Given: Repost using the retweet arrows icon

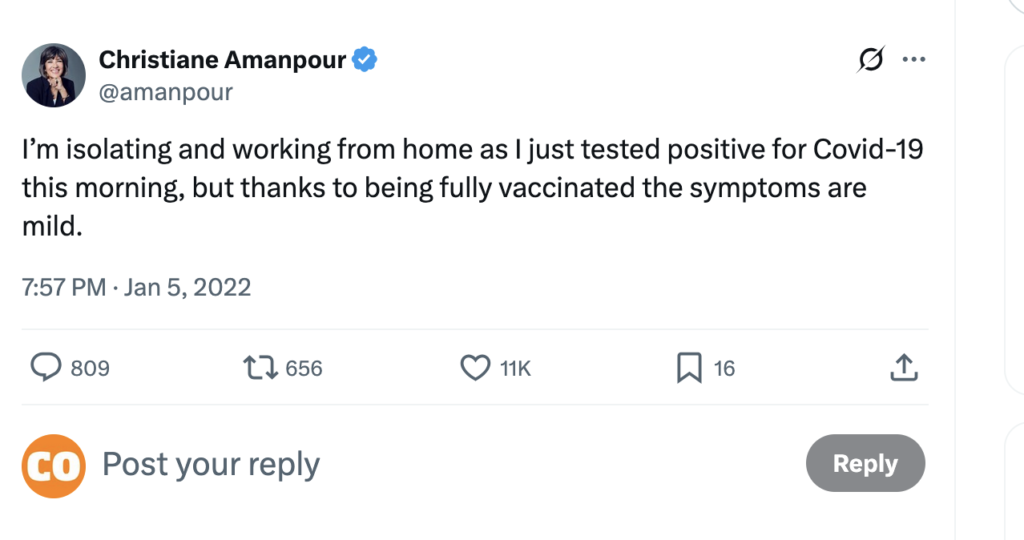Looking at the screenshot, I should click(261, 368).
